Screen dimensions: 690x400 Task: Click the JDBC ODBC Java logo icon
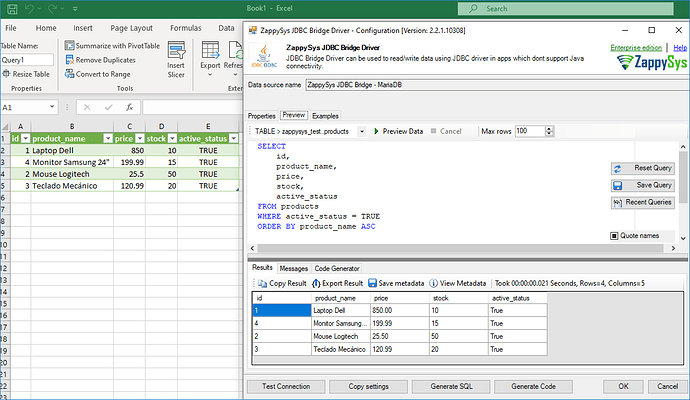coord(264,56)
